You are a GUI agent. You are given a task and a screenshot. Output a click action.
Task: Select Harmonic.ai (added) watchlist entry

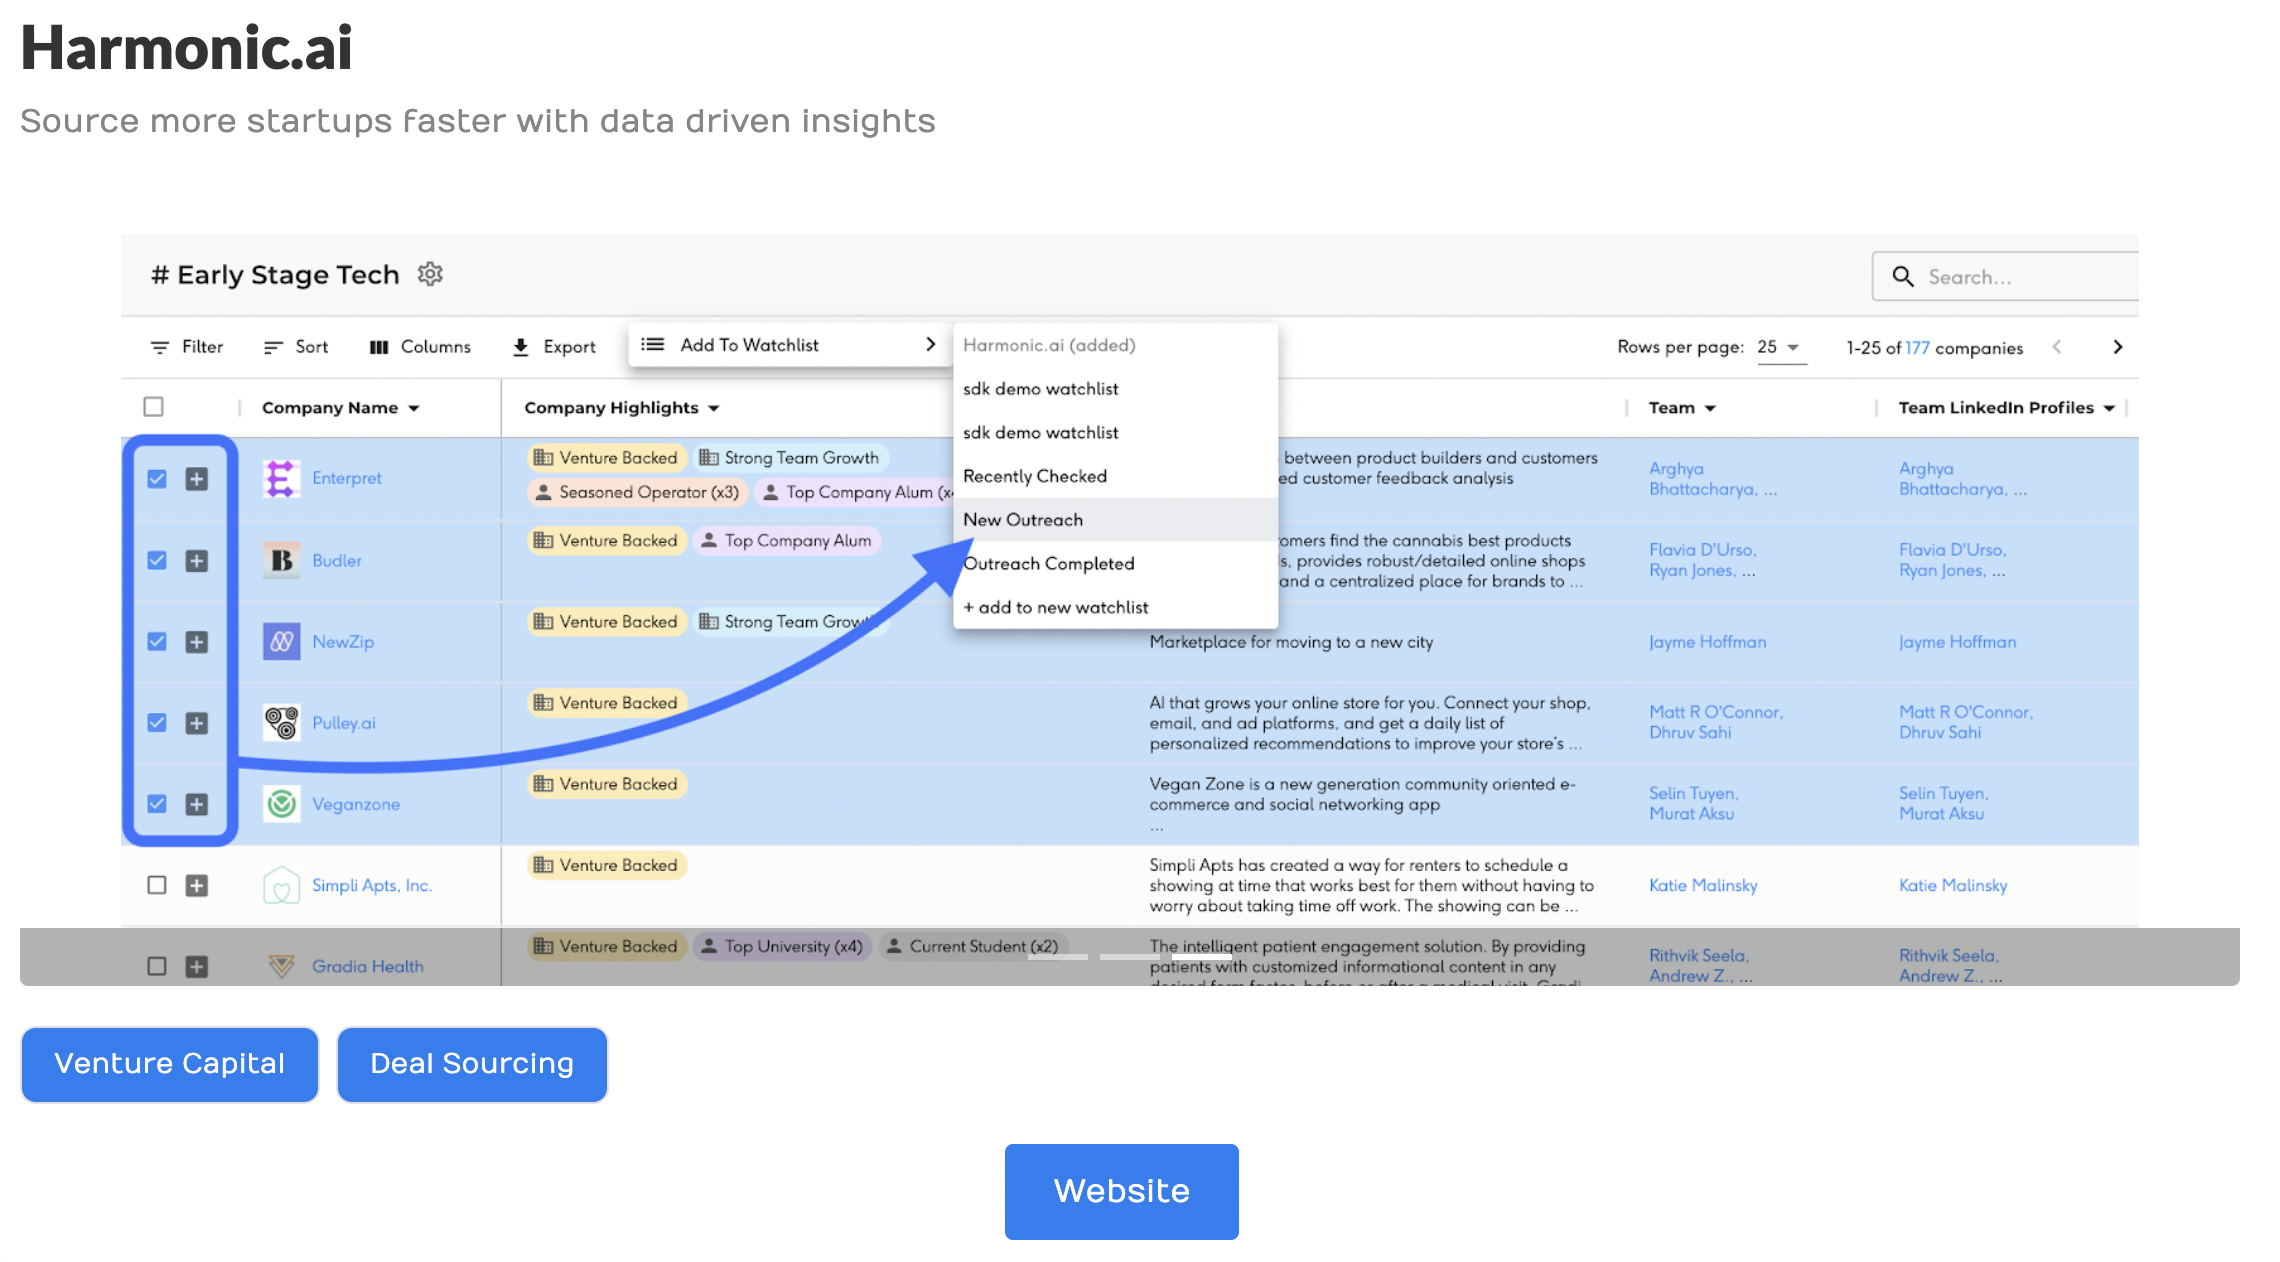[x=1116, y=345]
